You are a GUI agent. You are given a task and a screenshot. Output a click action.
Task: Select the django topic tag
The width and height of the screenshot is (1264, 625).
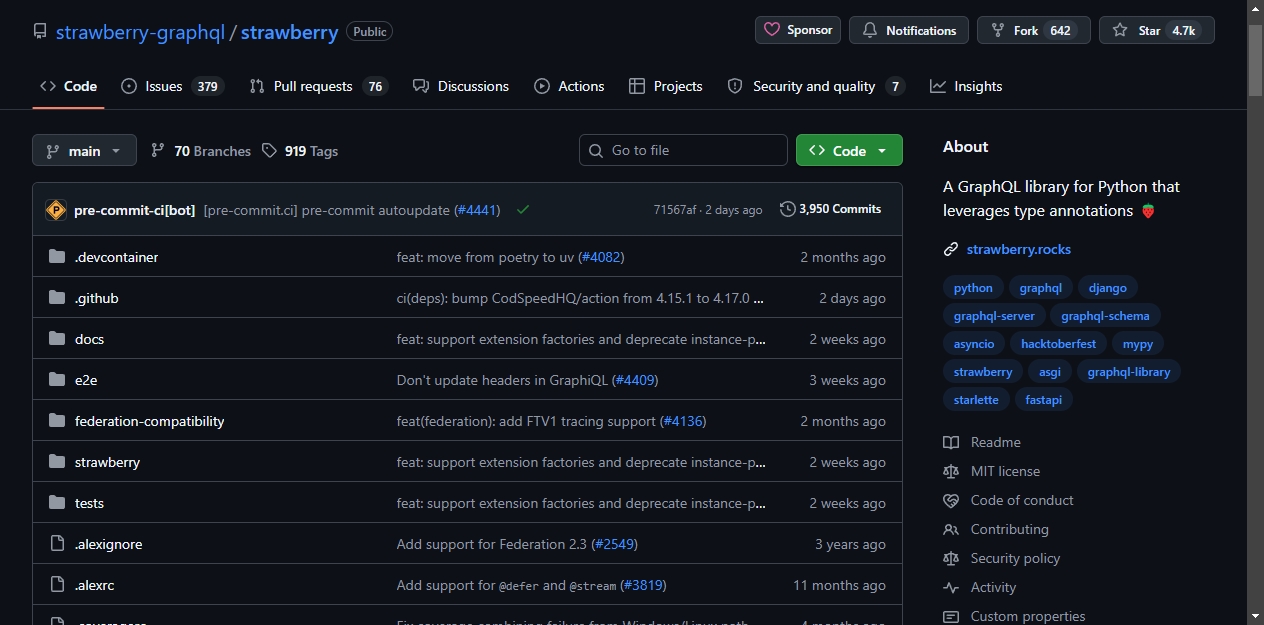point(1107,288)
